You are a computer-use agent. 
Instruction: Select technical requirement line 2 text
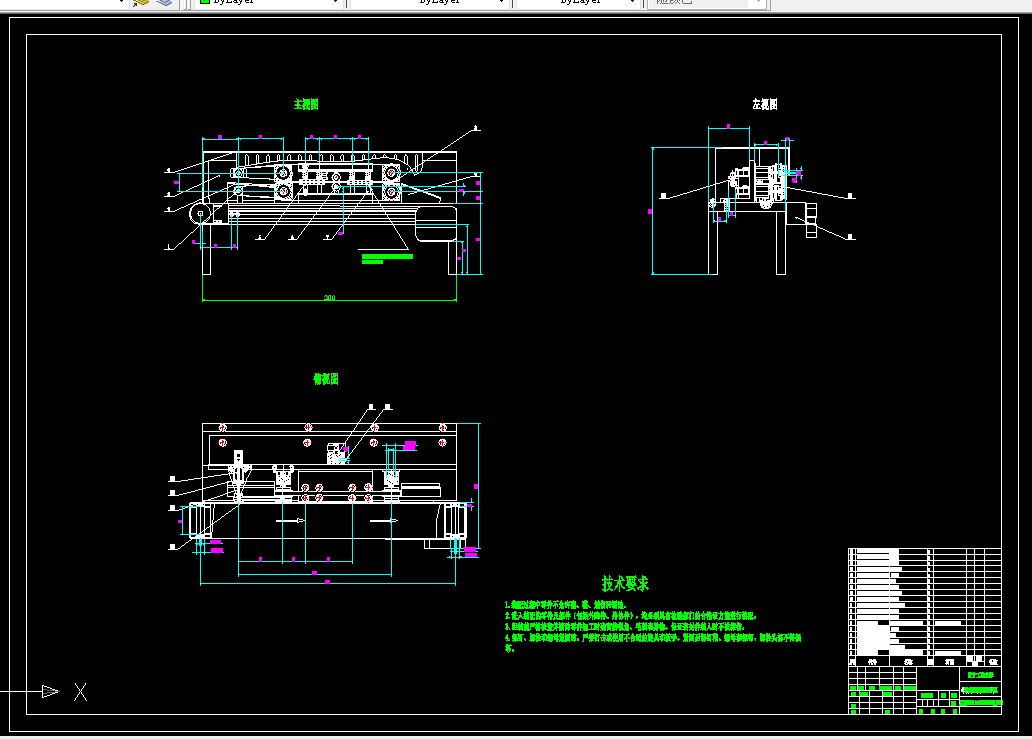[631, 615]
